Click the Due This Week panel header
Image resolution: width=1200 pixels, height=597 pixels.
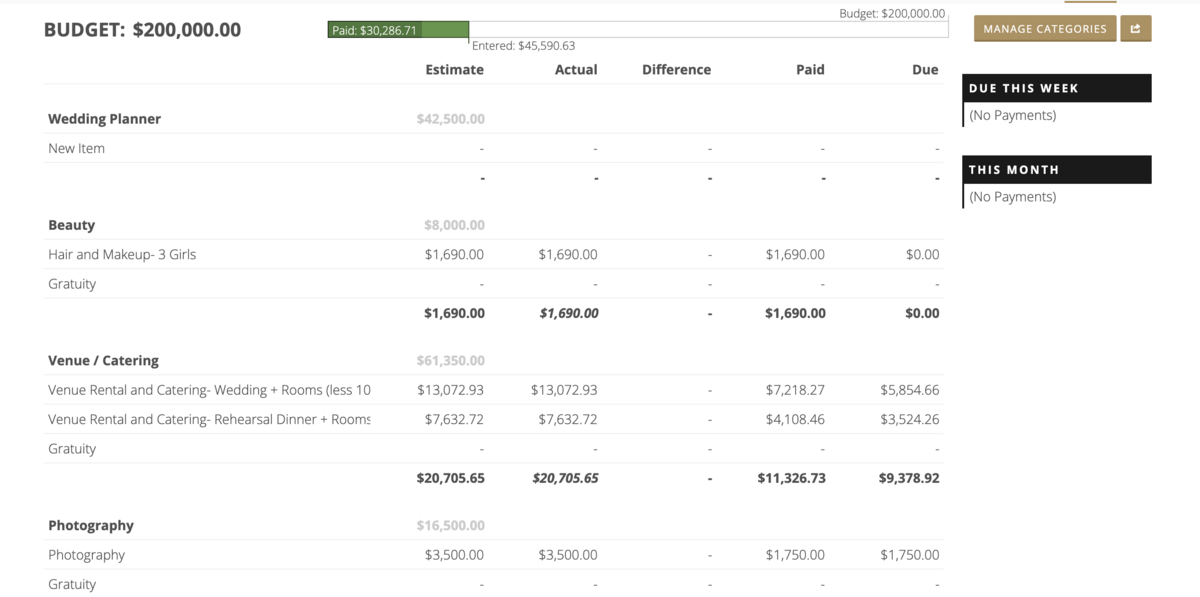[1057, 88]
